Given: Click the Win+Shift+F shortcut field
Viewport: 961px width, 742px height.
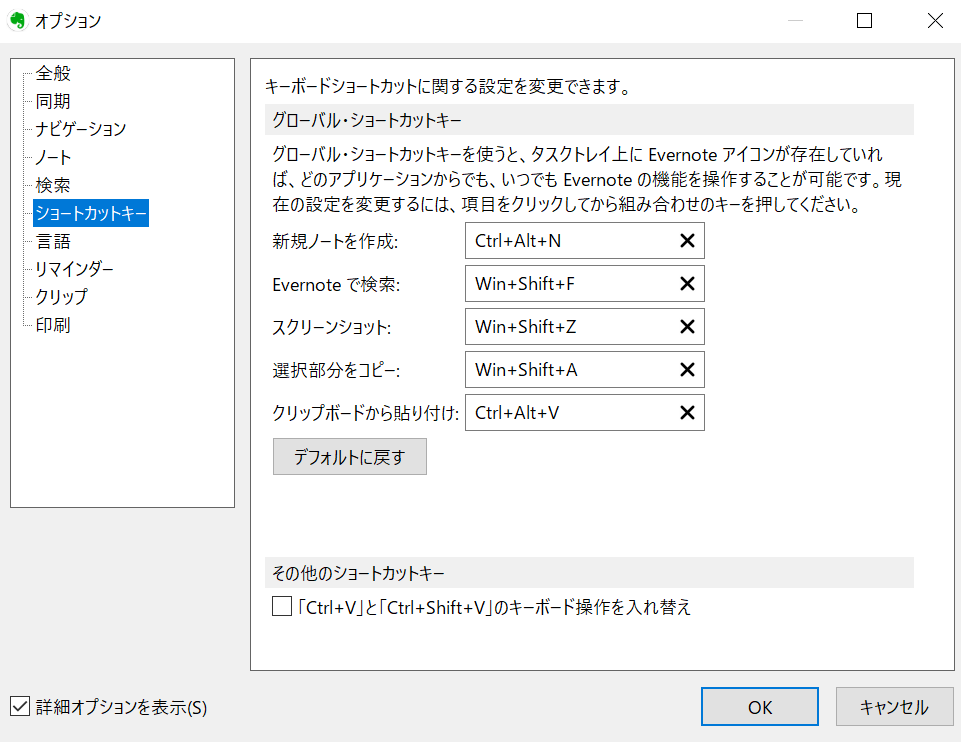Looking at the screenshot, I should pyautogui.click(x=585, y=284).
